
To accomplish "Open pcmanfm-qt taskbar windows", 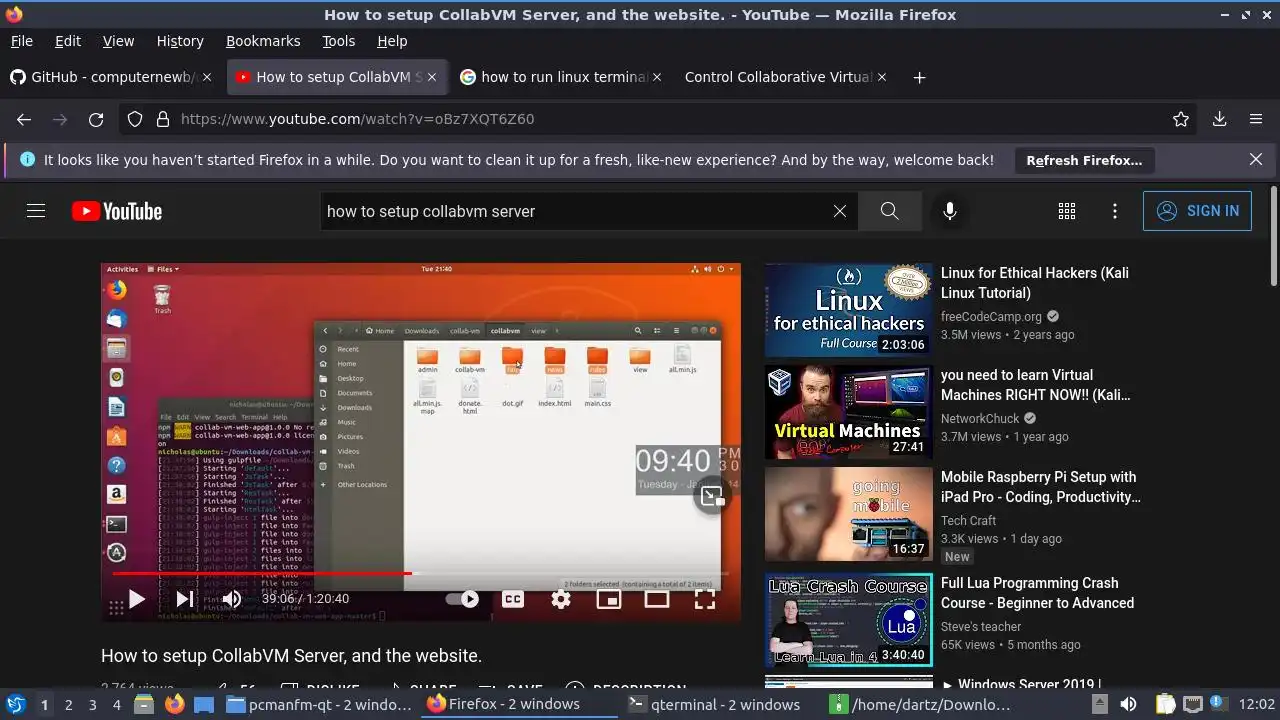I will [319, 704].
